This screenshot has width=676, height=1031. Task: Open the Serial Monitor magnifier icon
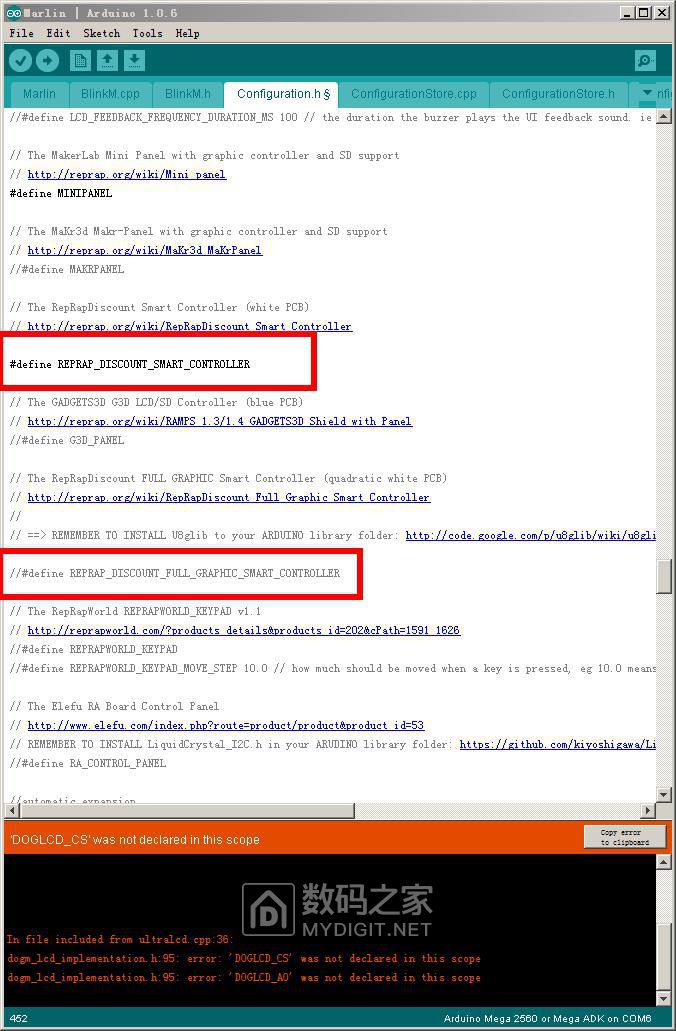point(645,60)
